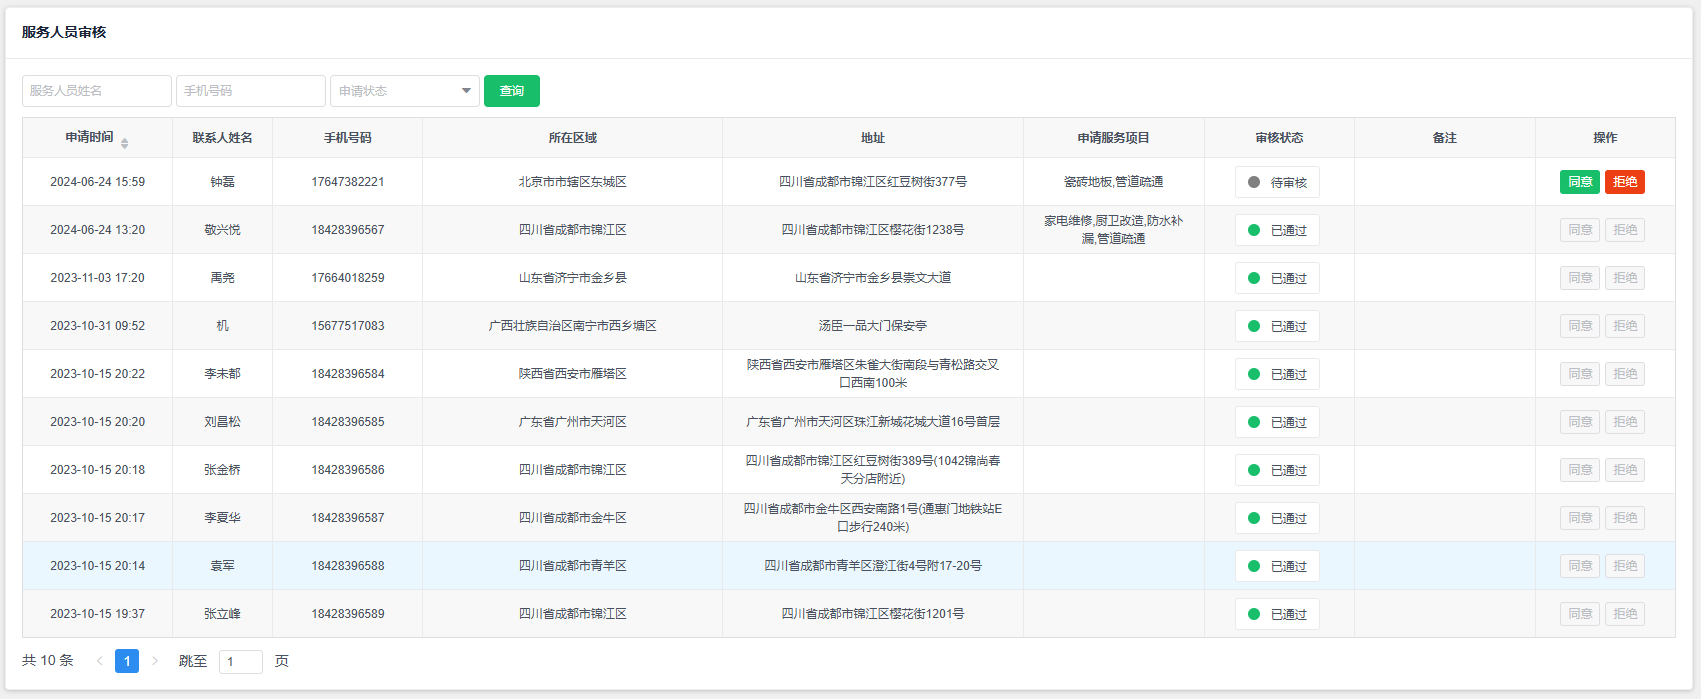The image size is (1701, 699).
Task: Click the disabled 拒绝 button for 李未都
Action: click(x=1624, y=374)
